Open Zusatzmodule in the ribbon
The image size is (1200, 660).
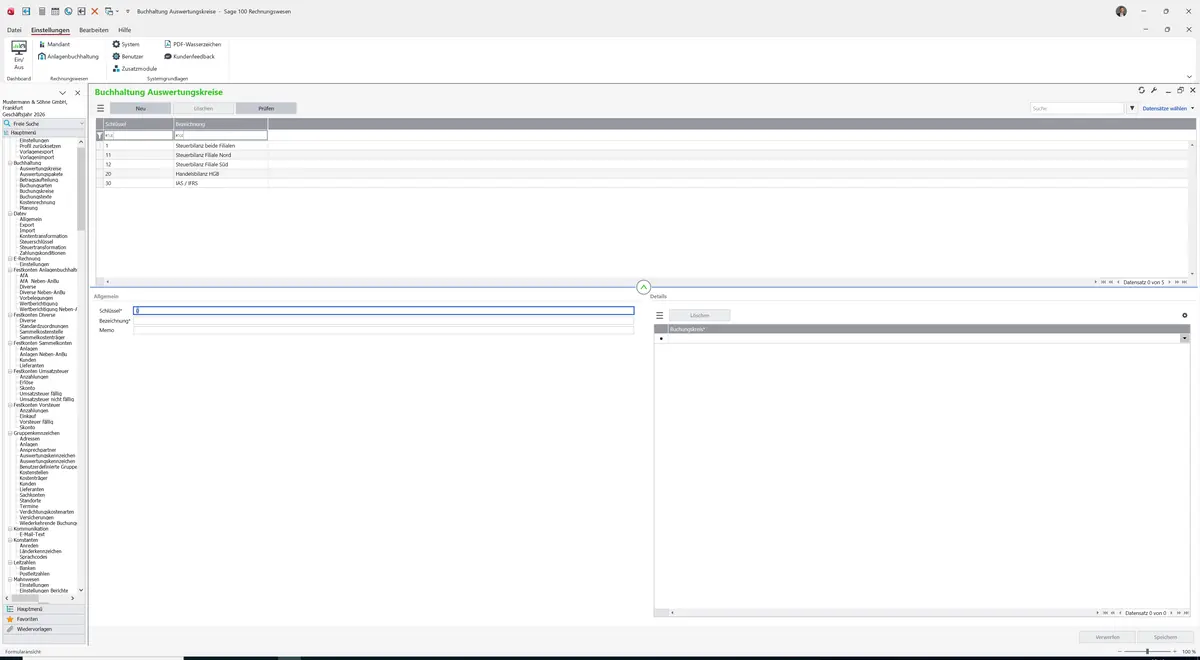tap(134, 68)
